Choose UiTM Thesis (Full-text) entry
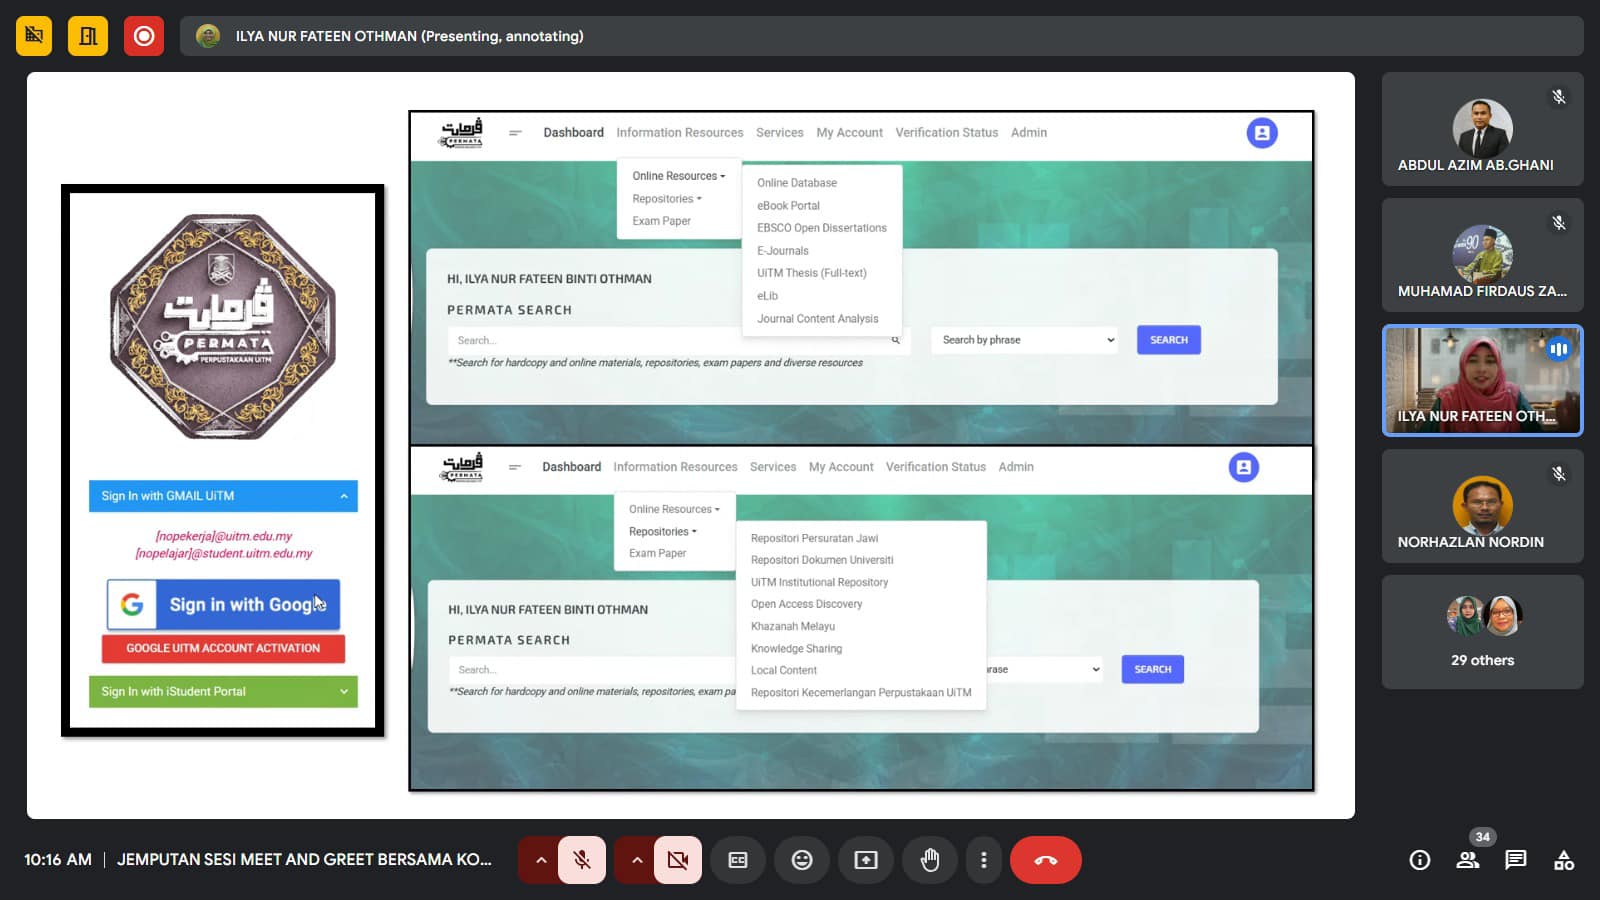This screenshot has width=1600, height=900. click(x=812, y=273)
